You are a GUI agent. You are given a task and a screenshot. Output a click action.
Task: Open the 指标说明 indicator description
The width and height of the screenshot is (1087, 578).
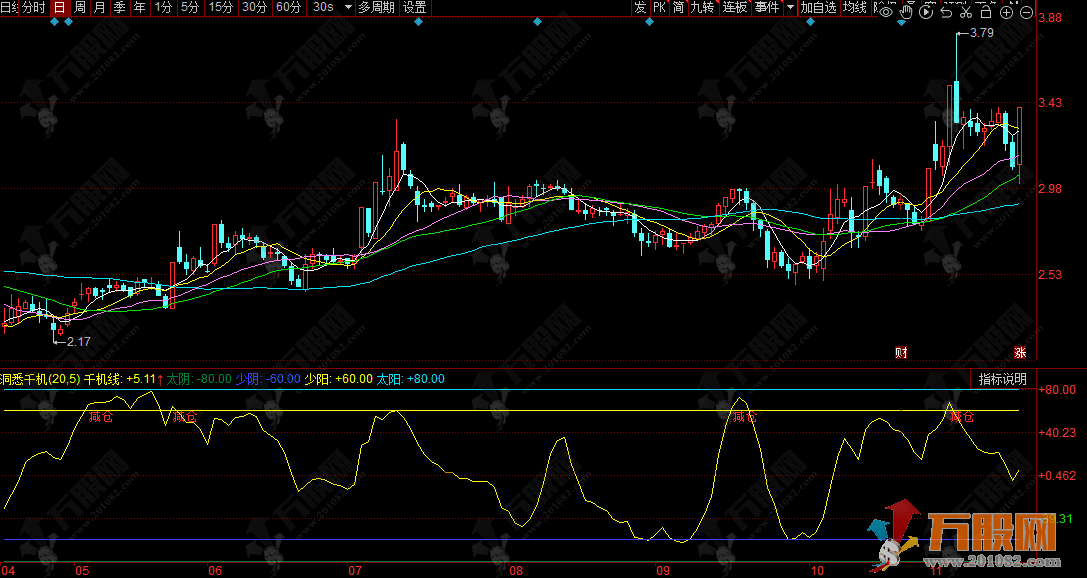1002,379
